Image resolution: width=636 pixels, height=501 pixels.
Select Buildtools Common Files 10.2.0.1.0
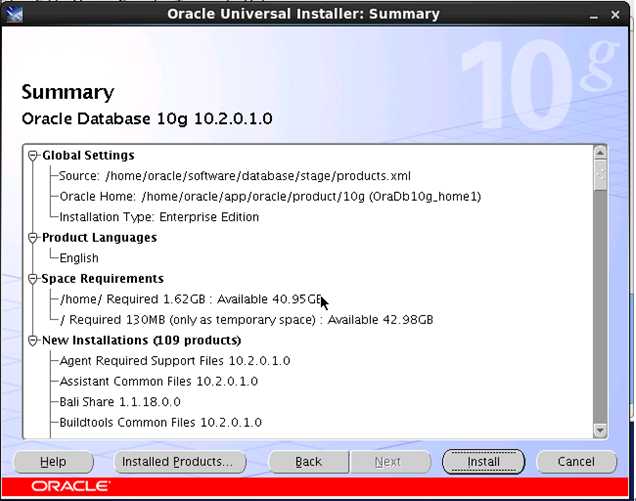[x=161, y=423]
